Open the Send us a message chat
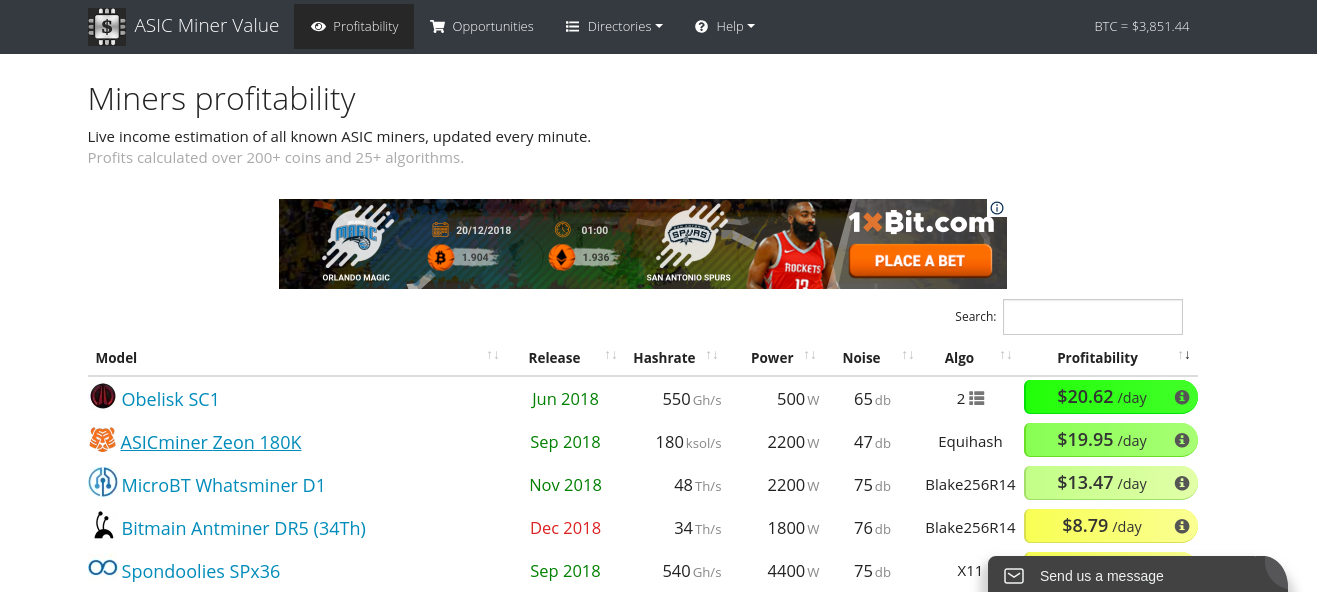This screenshot has width=1317, height=592. (x=1137, y=575)
